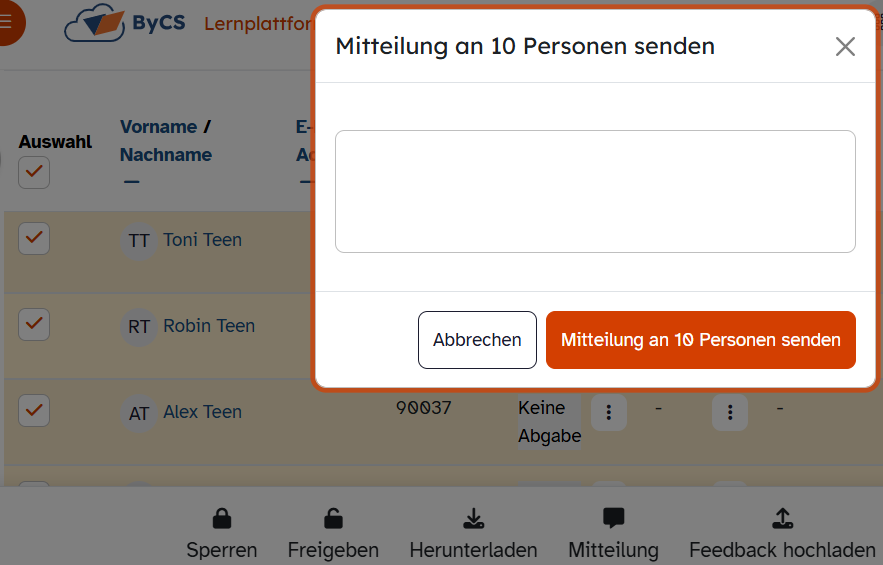The image size is (883, 565).
Task: Sort by the Nachname column header
Action: point(166,155)
